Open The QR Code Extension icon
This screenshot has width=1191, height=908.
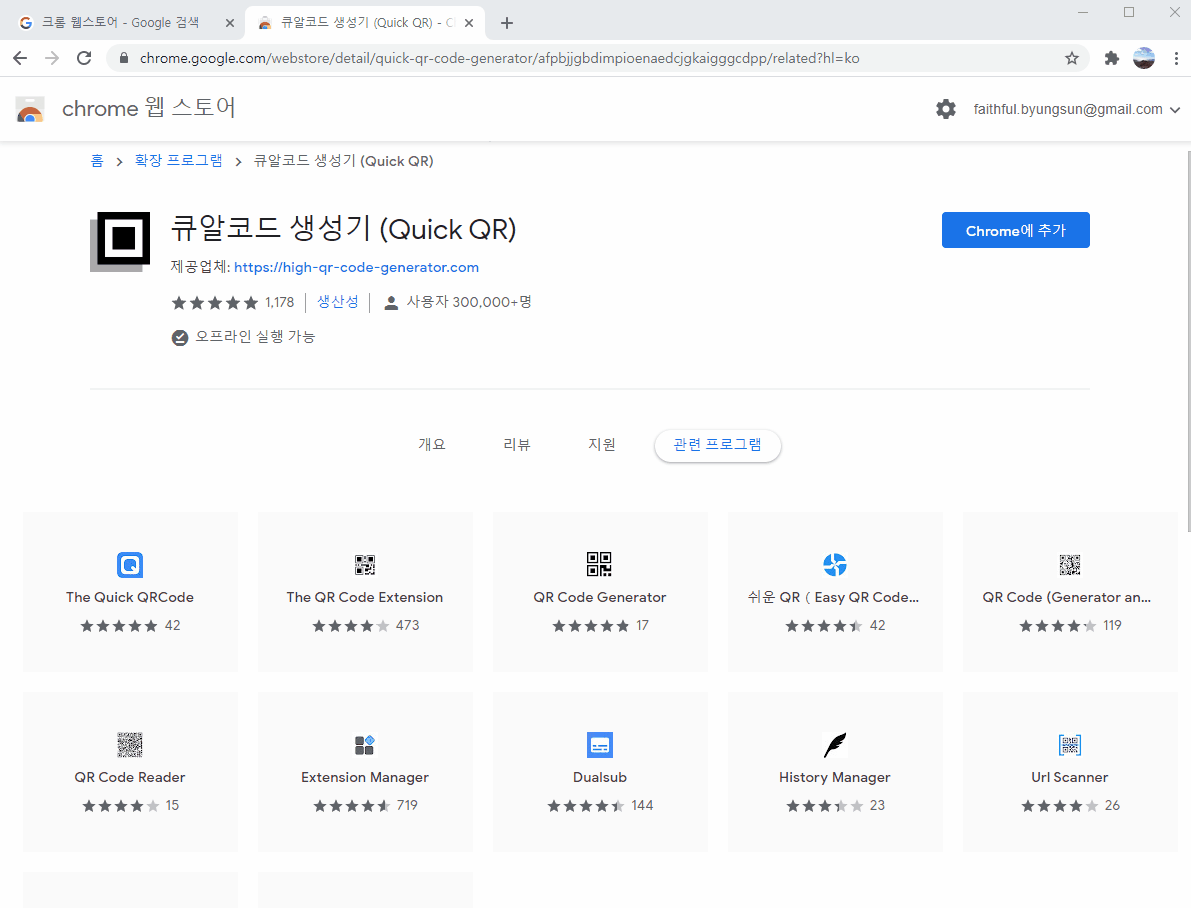click(365, 565)
